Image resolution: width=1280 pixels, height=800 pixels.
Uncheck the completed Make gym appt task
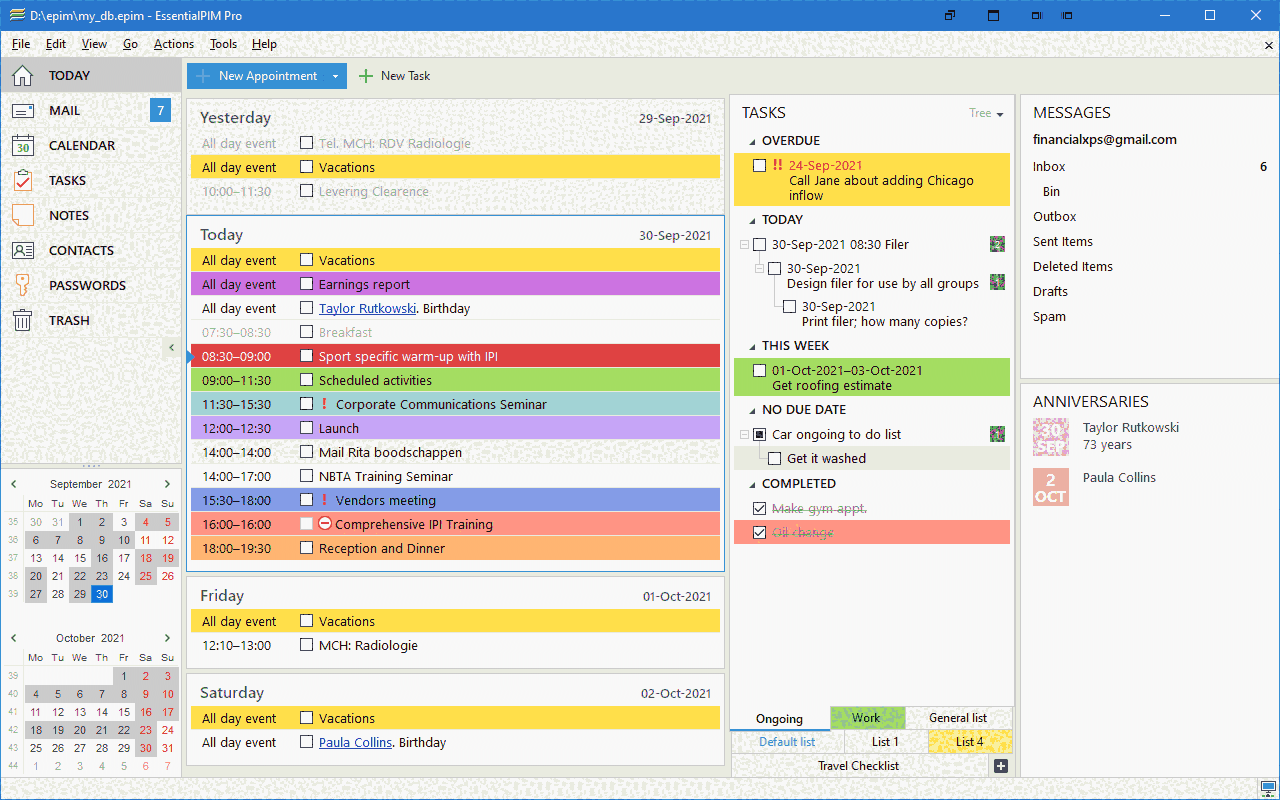tap(758, 508)
